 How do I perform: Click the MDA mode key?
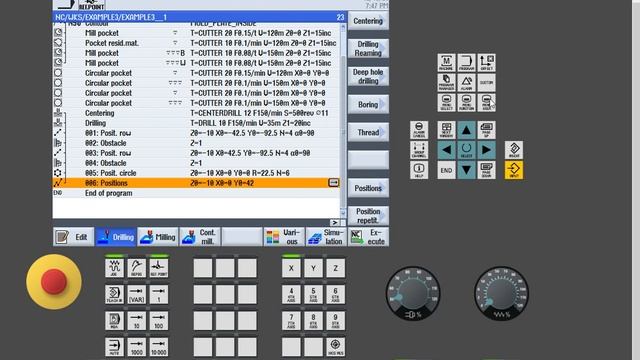click(114, 321)
